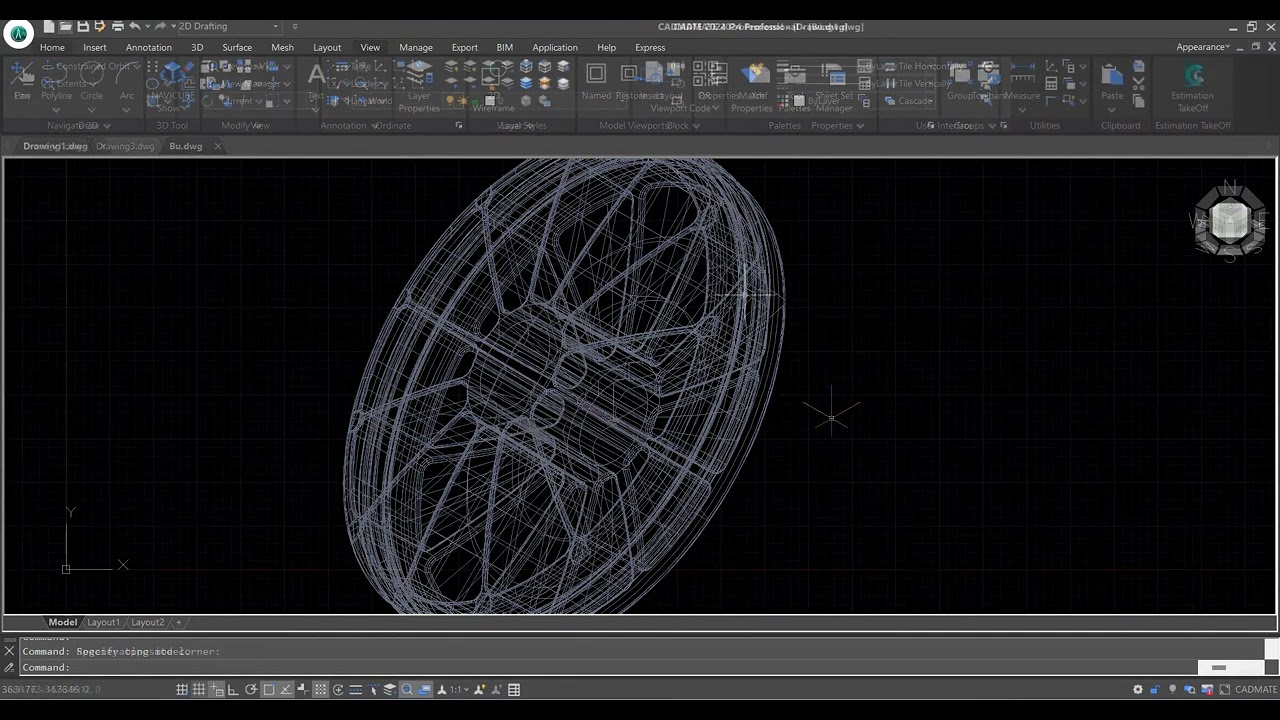Click the Named viewports icon
This screenshot has width=1280, height=720.
[596, 82]
